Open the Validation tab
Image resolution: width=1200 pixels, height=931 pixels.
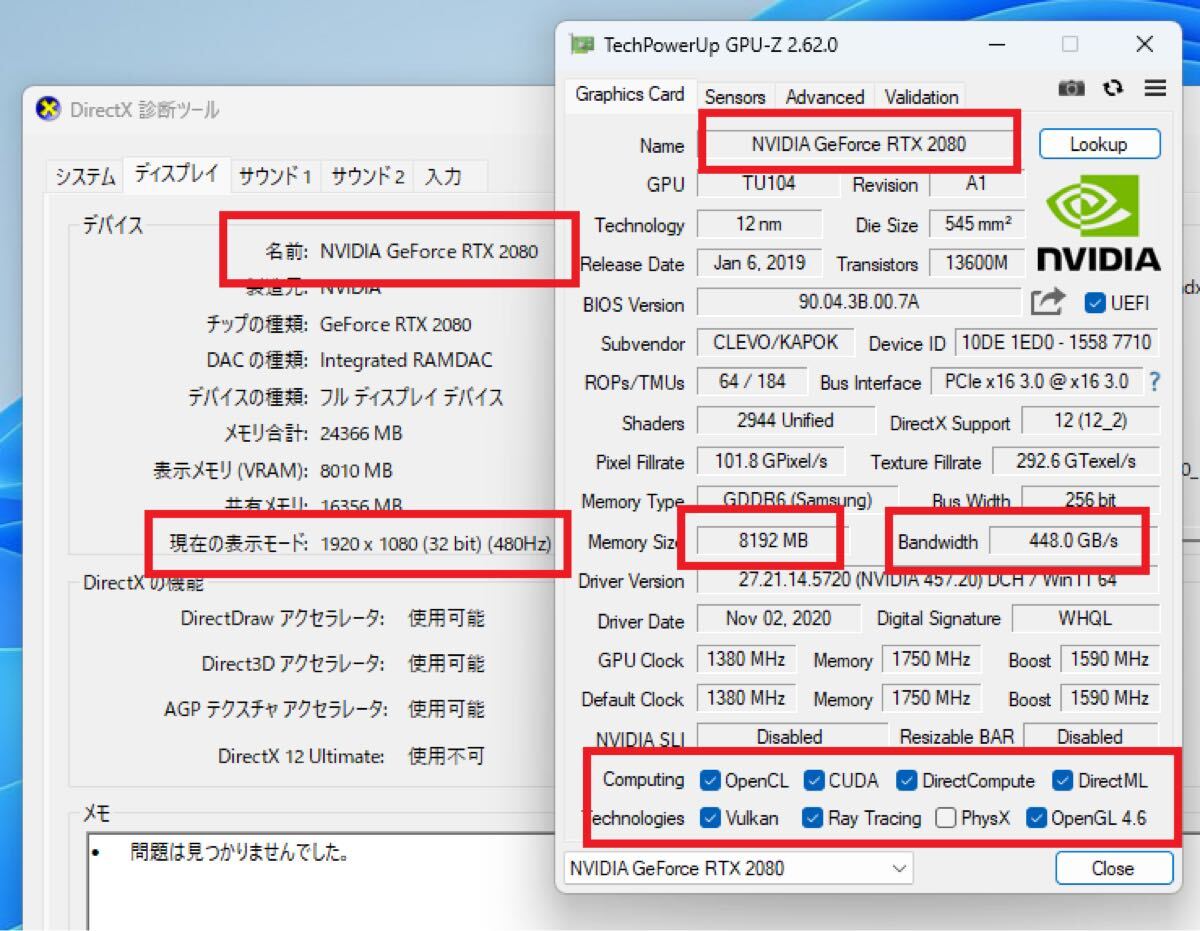coord(921,97)
